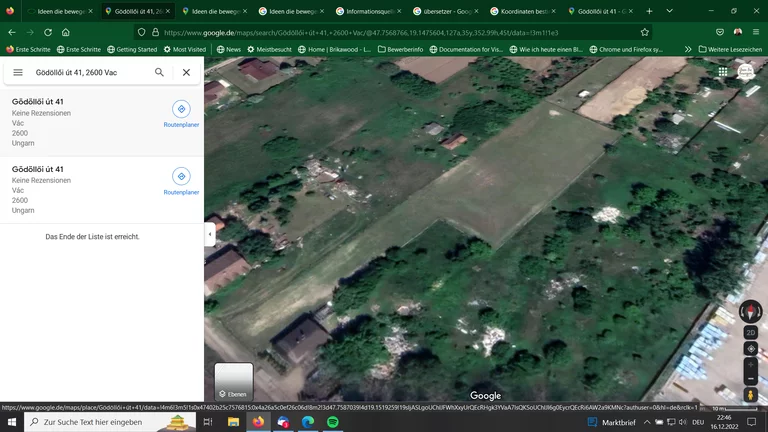This screenshot has width=768, height=432.
Task: Open Spotify from the taskbar
Action: click(333, 422)
